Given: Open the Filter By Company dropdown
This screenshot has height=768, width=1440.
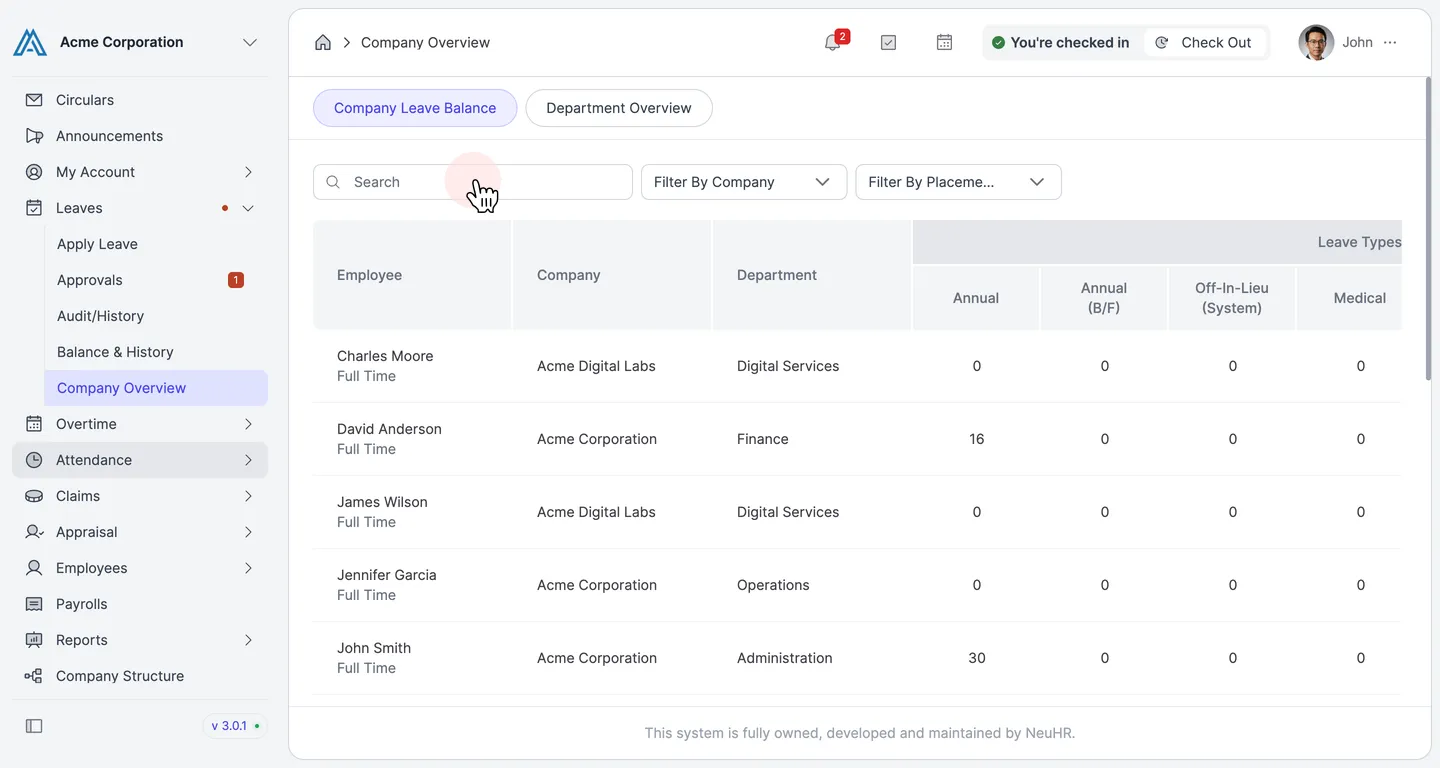Looking at the screenshot, I should coord(744,182).
